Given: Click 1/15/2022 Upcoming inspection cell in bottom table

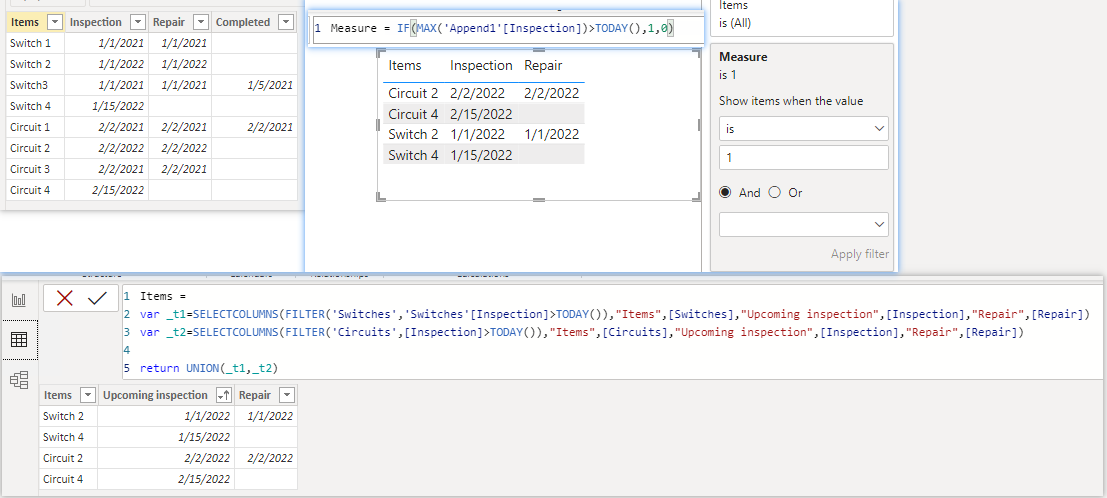Looking at the screenshot, I should point(166,437).
